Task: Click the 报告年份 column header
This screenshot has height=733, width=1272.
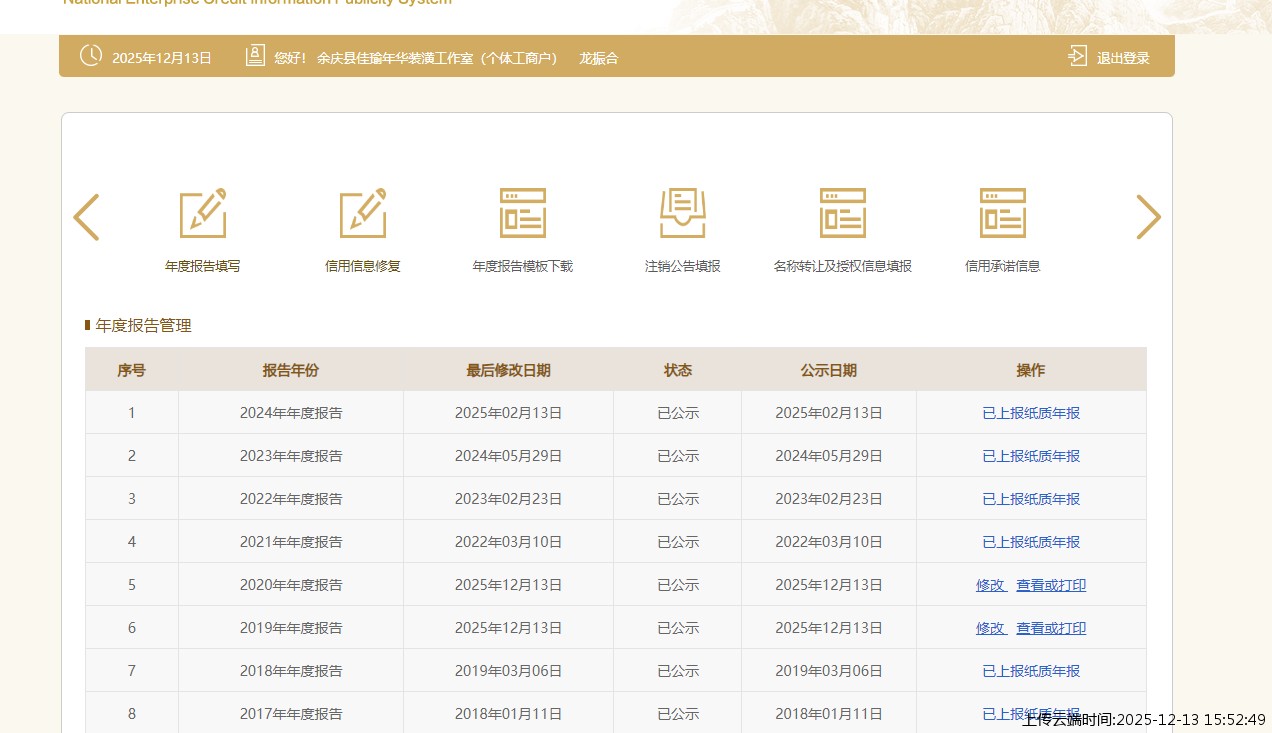Action: [291, 370]
